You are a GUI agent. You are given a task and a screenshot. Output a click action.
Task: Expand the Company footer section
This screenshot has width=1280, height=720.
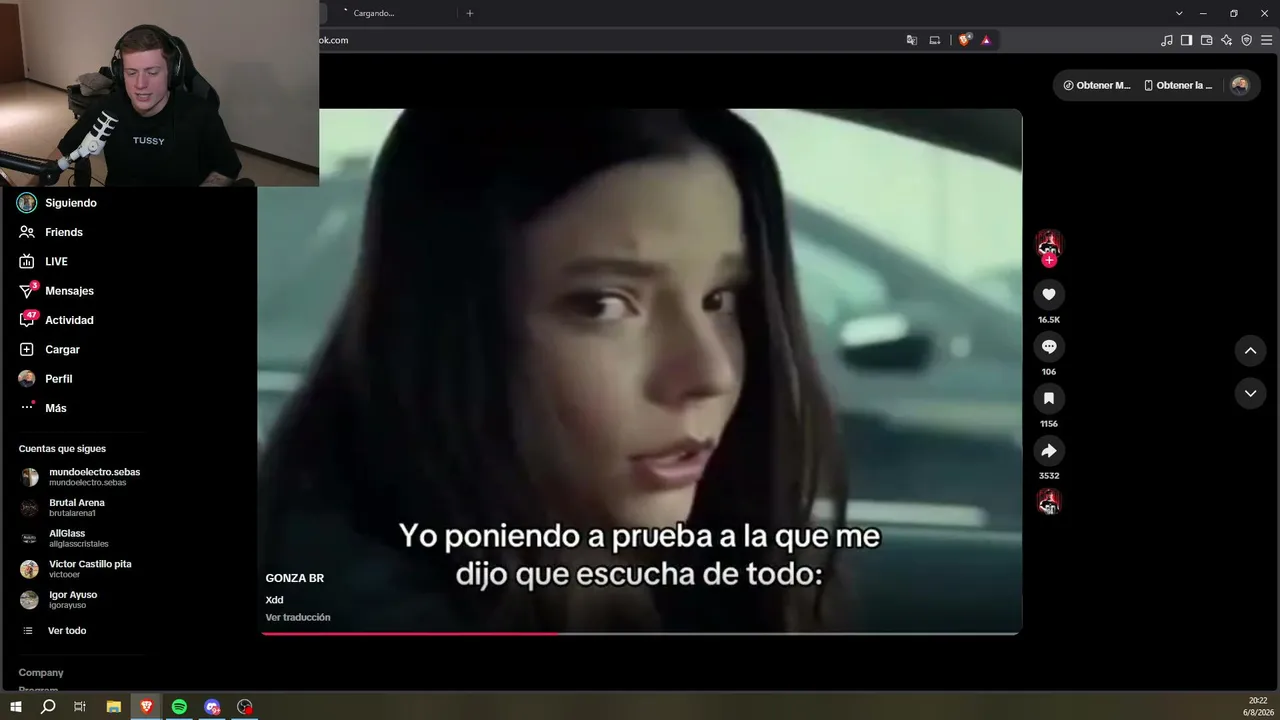tap(41, 673)
